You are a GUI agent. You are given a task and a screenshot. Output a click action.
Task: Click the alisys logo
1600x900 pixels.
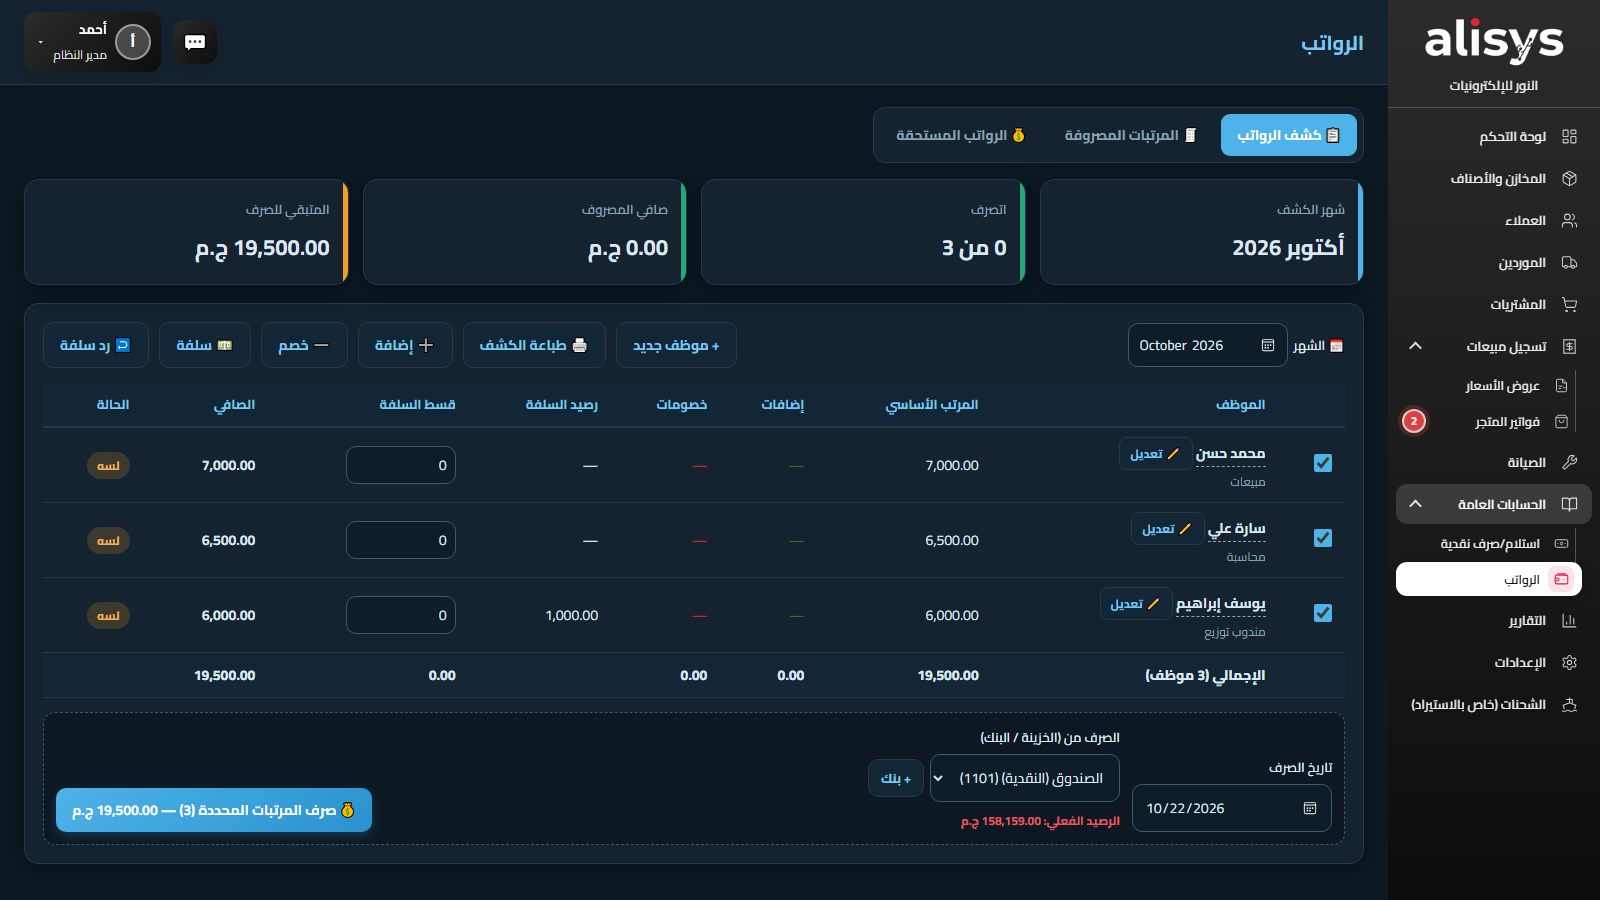coord(1494,42)
